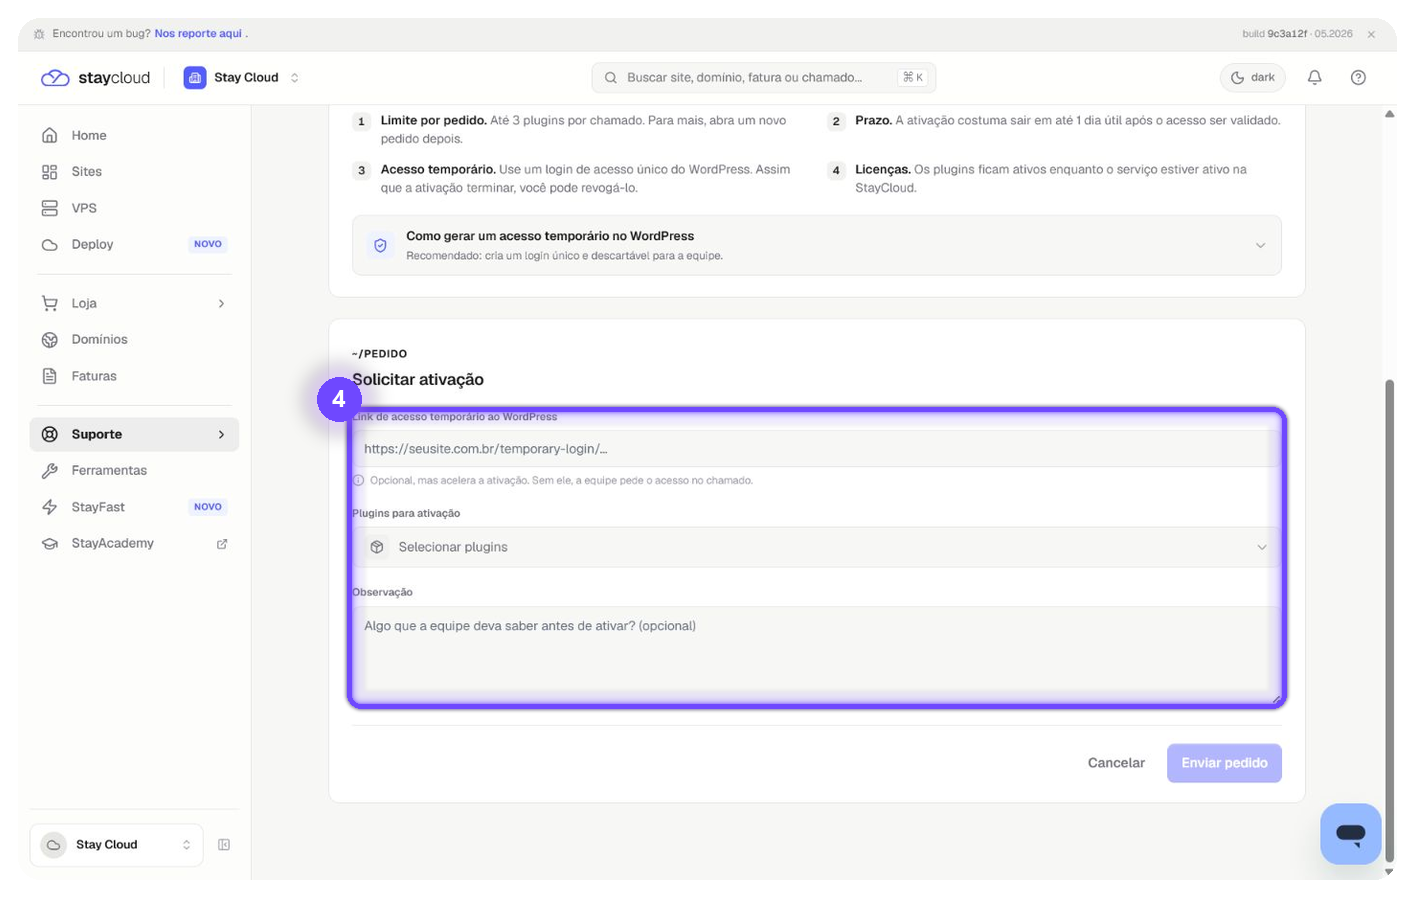Click the shield icon in the WordPress access card
The width and height of the screenshot is (1415, 898).
coord(380,245)
